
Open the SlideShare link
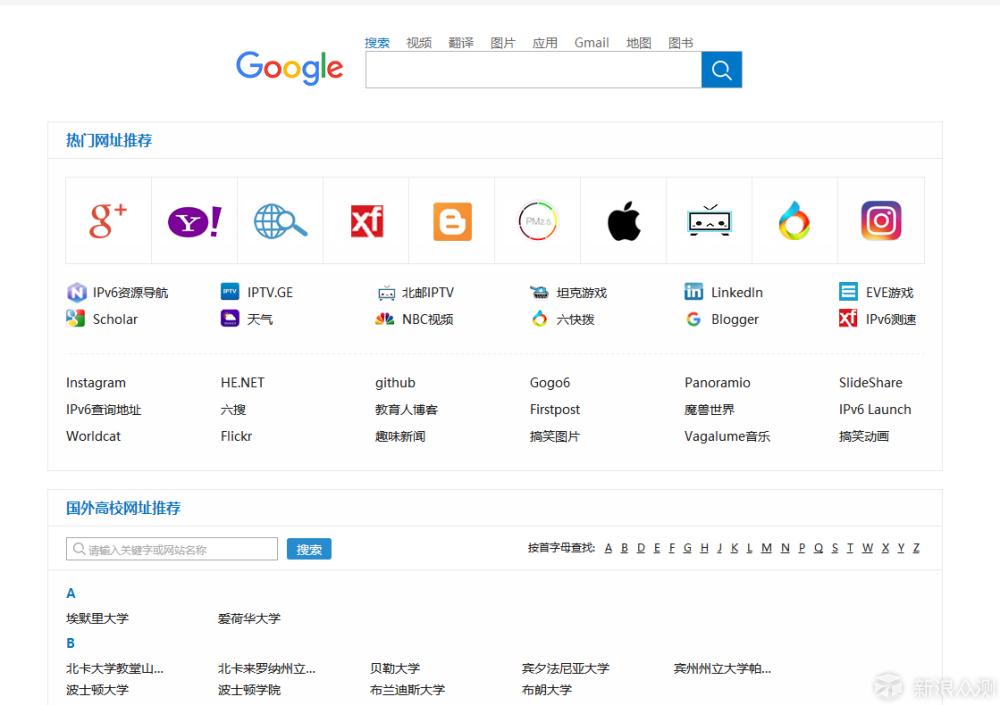[x=871, y=383]
